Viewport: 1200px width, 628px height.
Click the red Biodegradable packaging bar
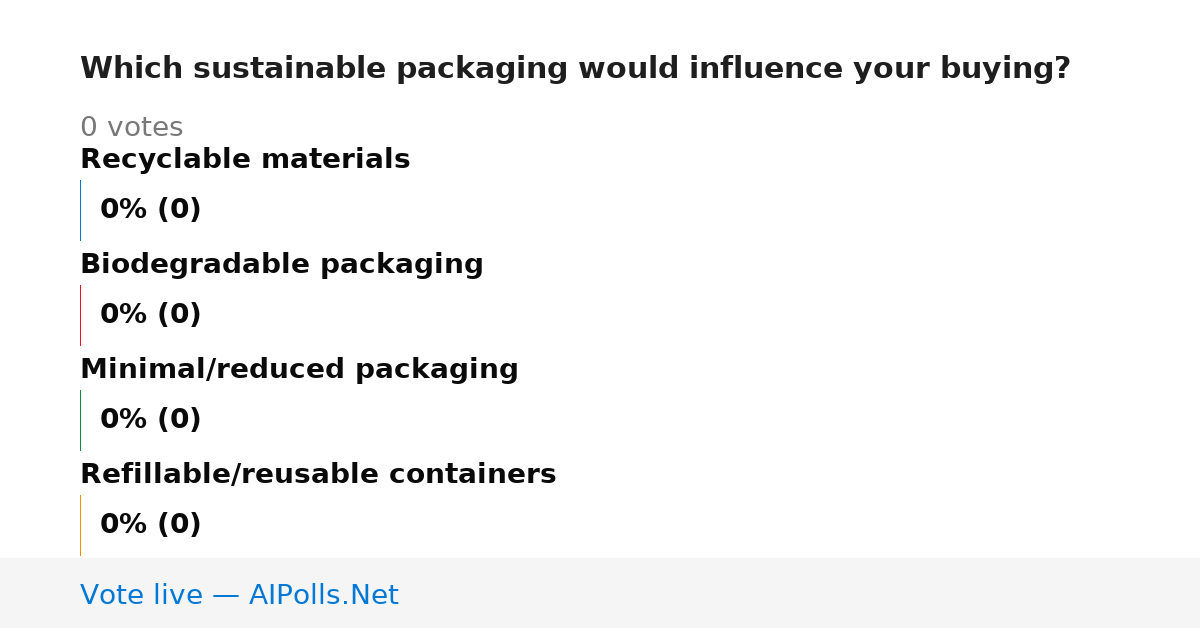coord(80,315)
